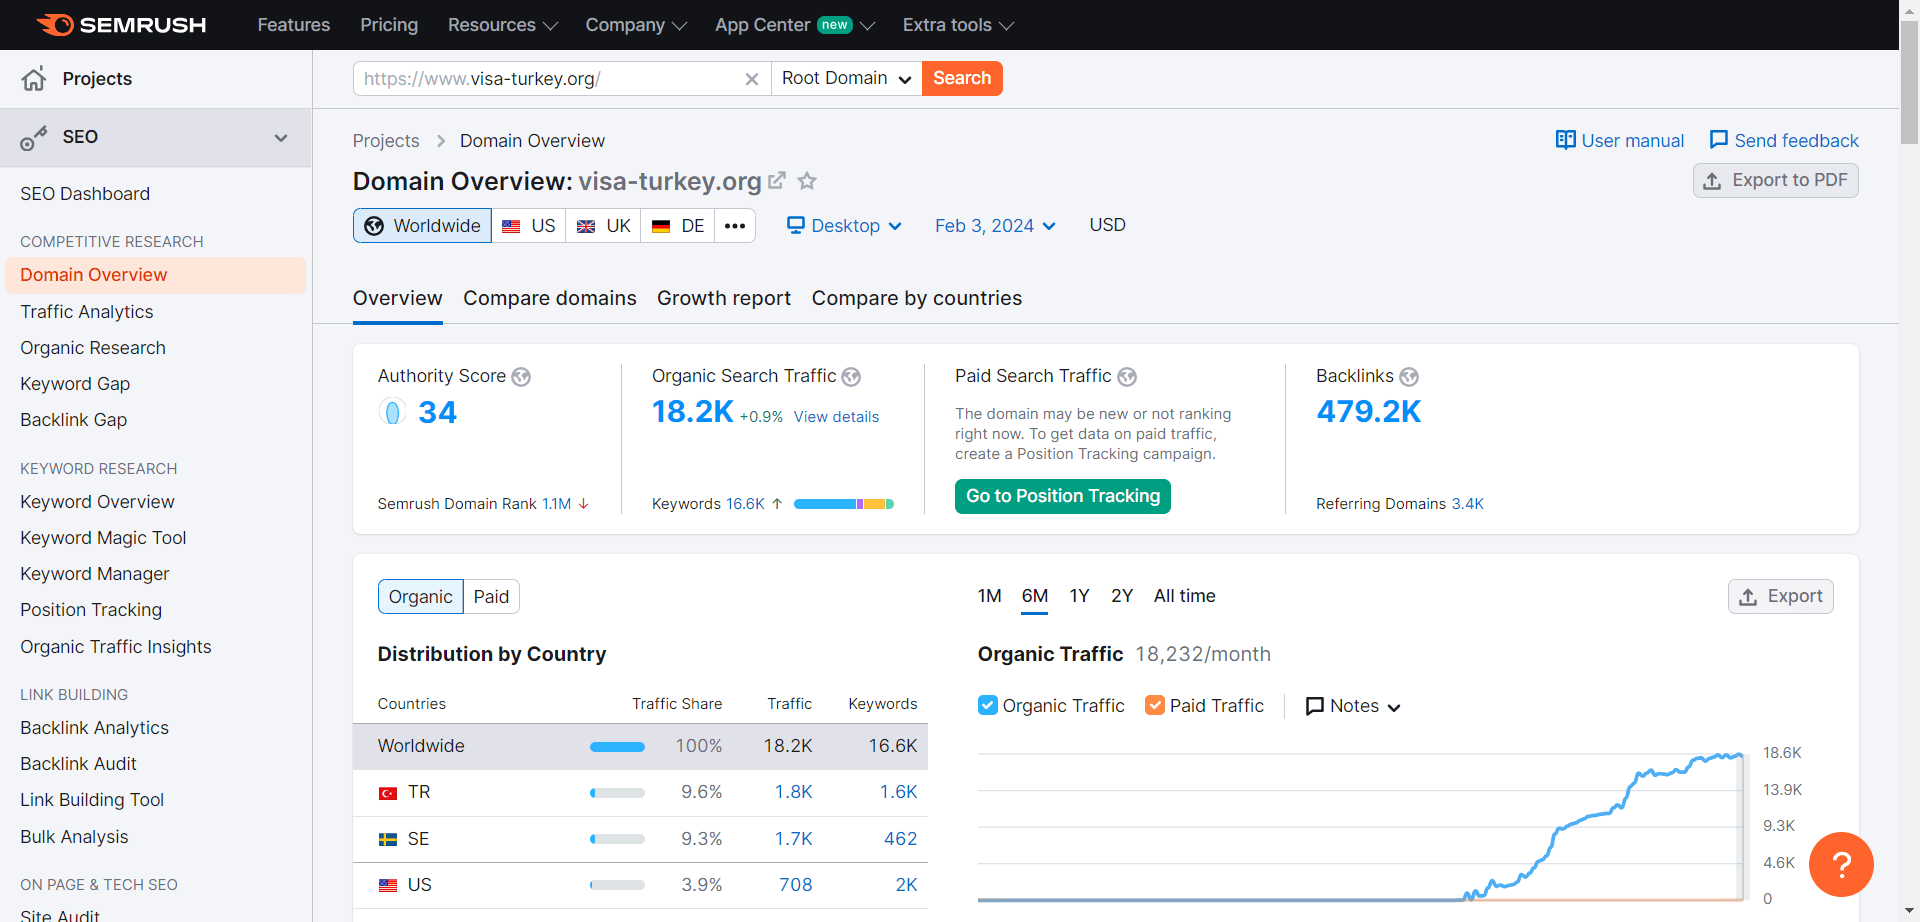The image size is (1920, 922).
Task: Switch to Growth report tab
Action: pyautogui.click(x=724, y=299)
